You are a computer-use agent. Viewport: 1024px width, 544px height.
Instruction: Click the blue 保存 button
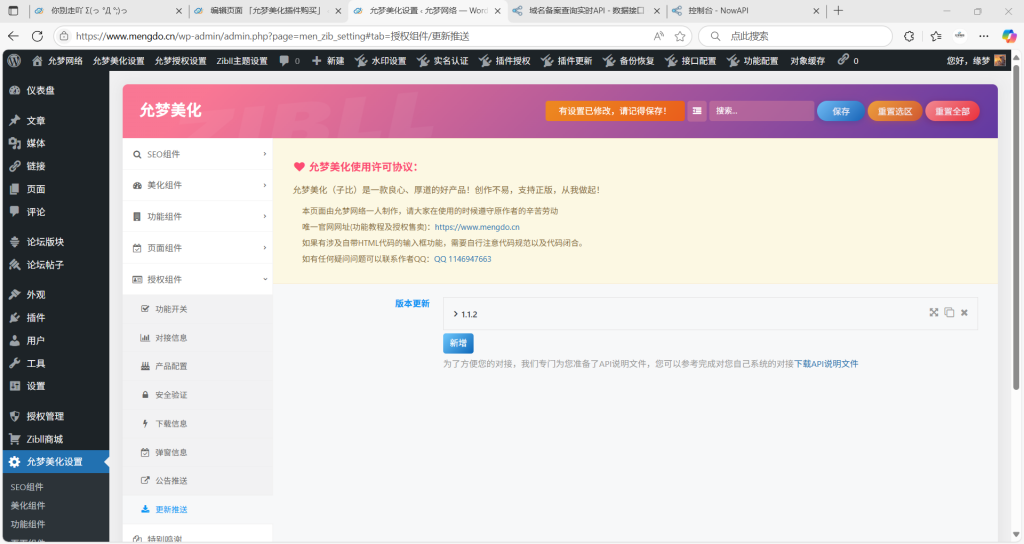[x=841, y=111]
